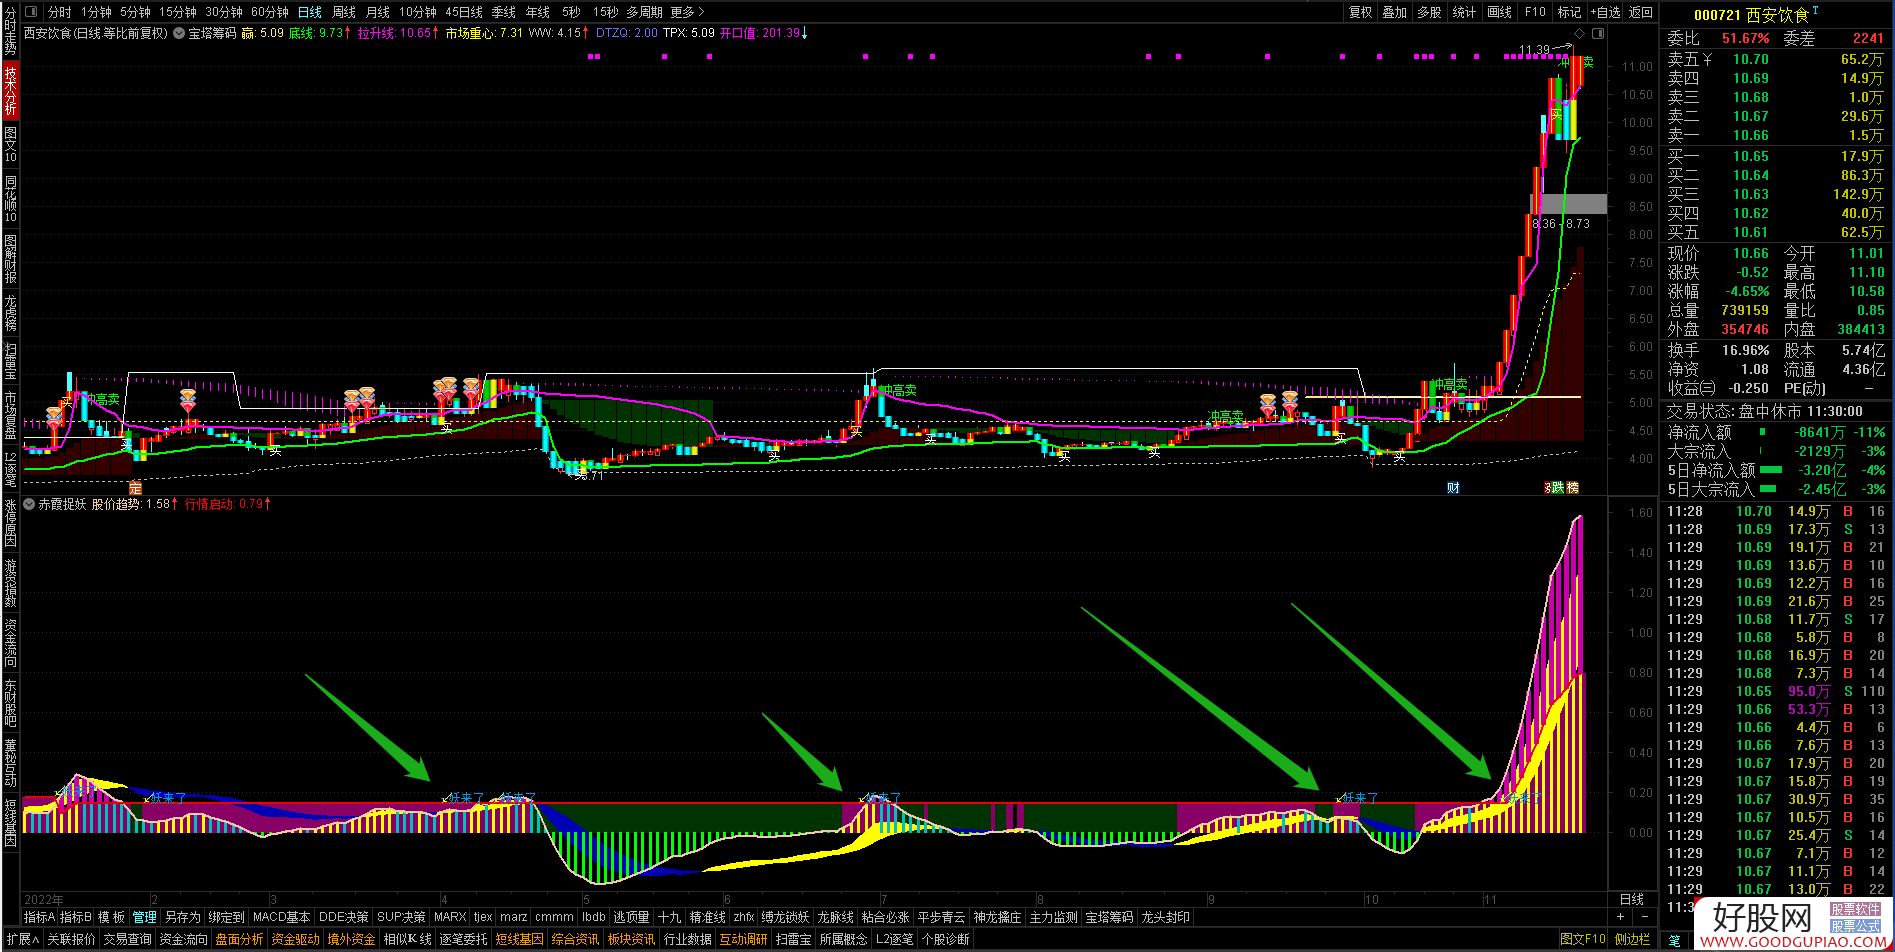Click the 涨跌榜 marker at chart bottom
Image resolution: width=1895 pixels, height=952 pixels.
(x=1562, y=488)
